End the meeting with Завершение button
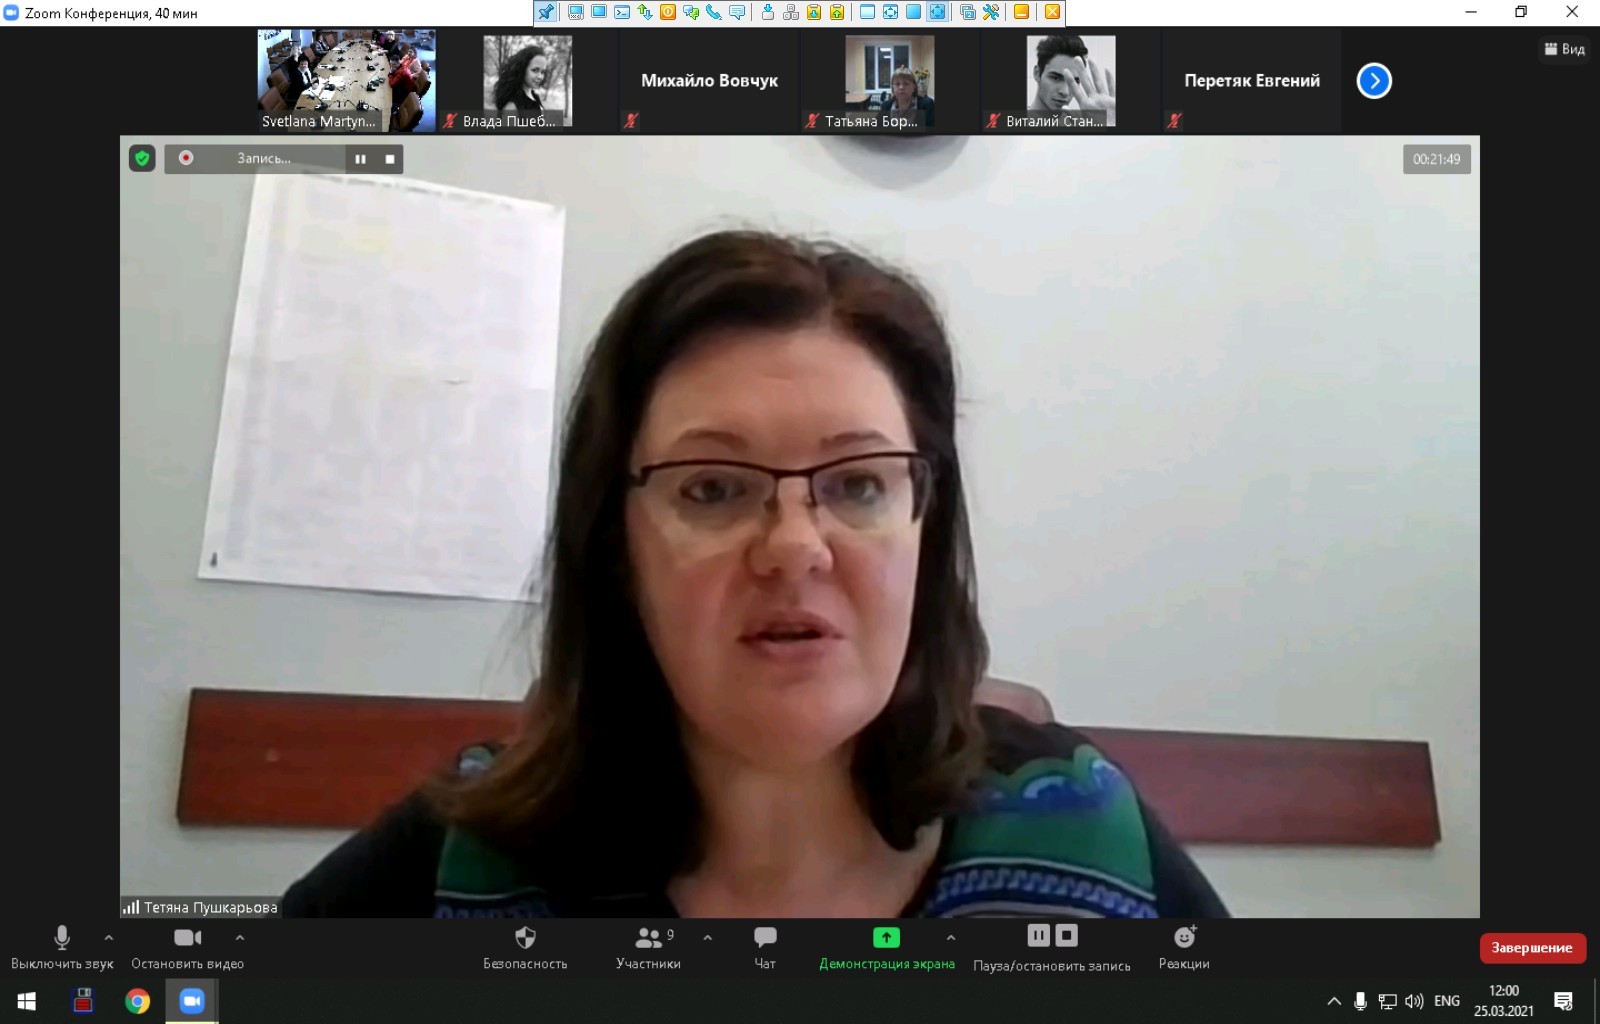This screenshot has width=1600, height=1024. point(1532,948)
